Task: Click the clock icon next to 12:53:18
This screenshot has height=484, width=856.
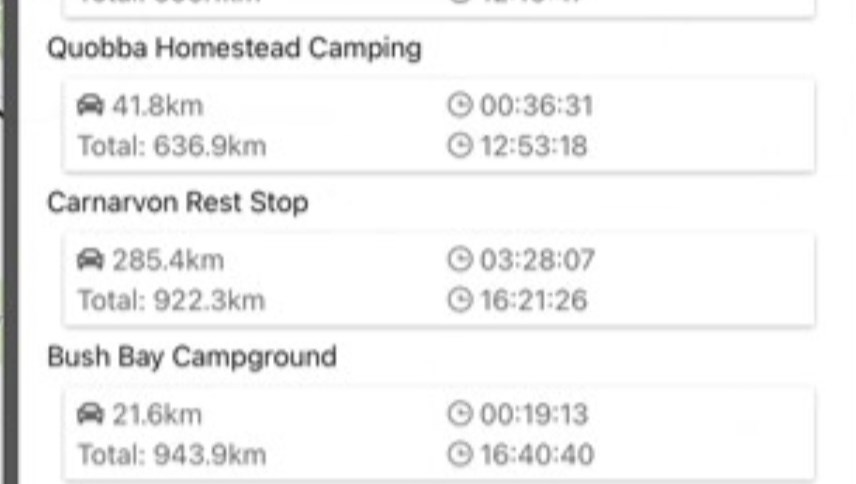Action: coord(459,146)
